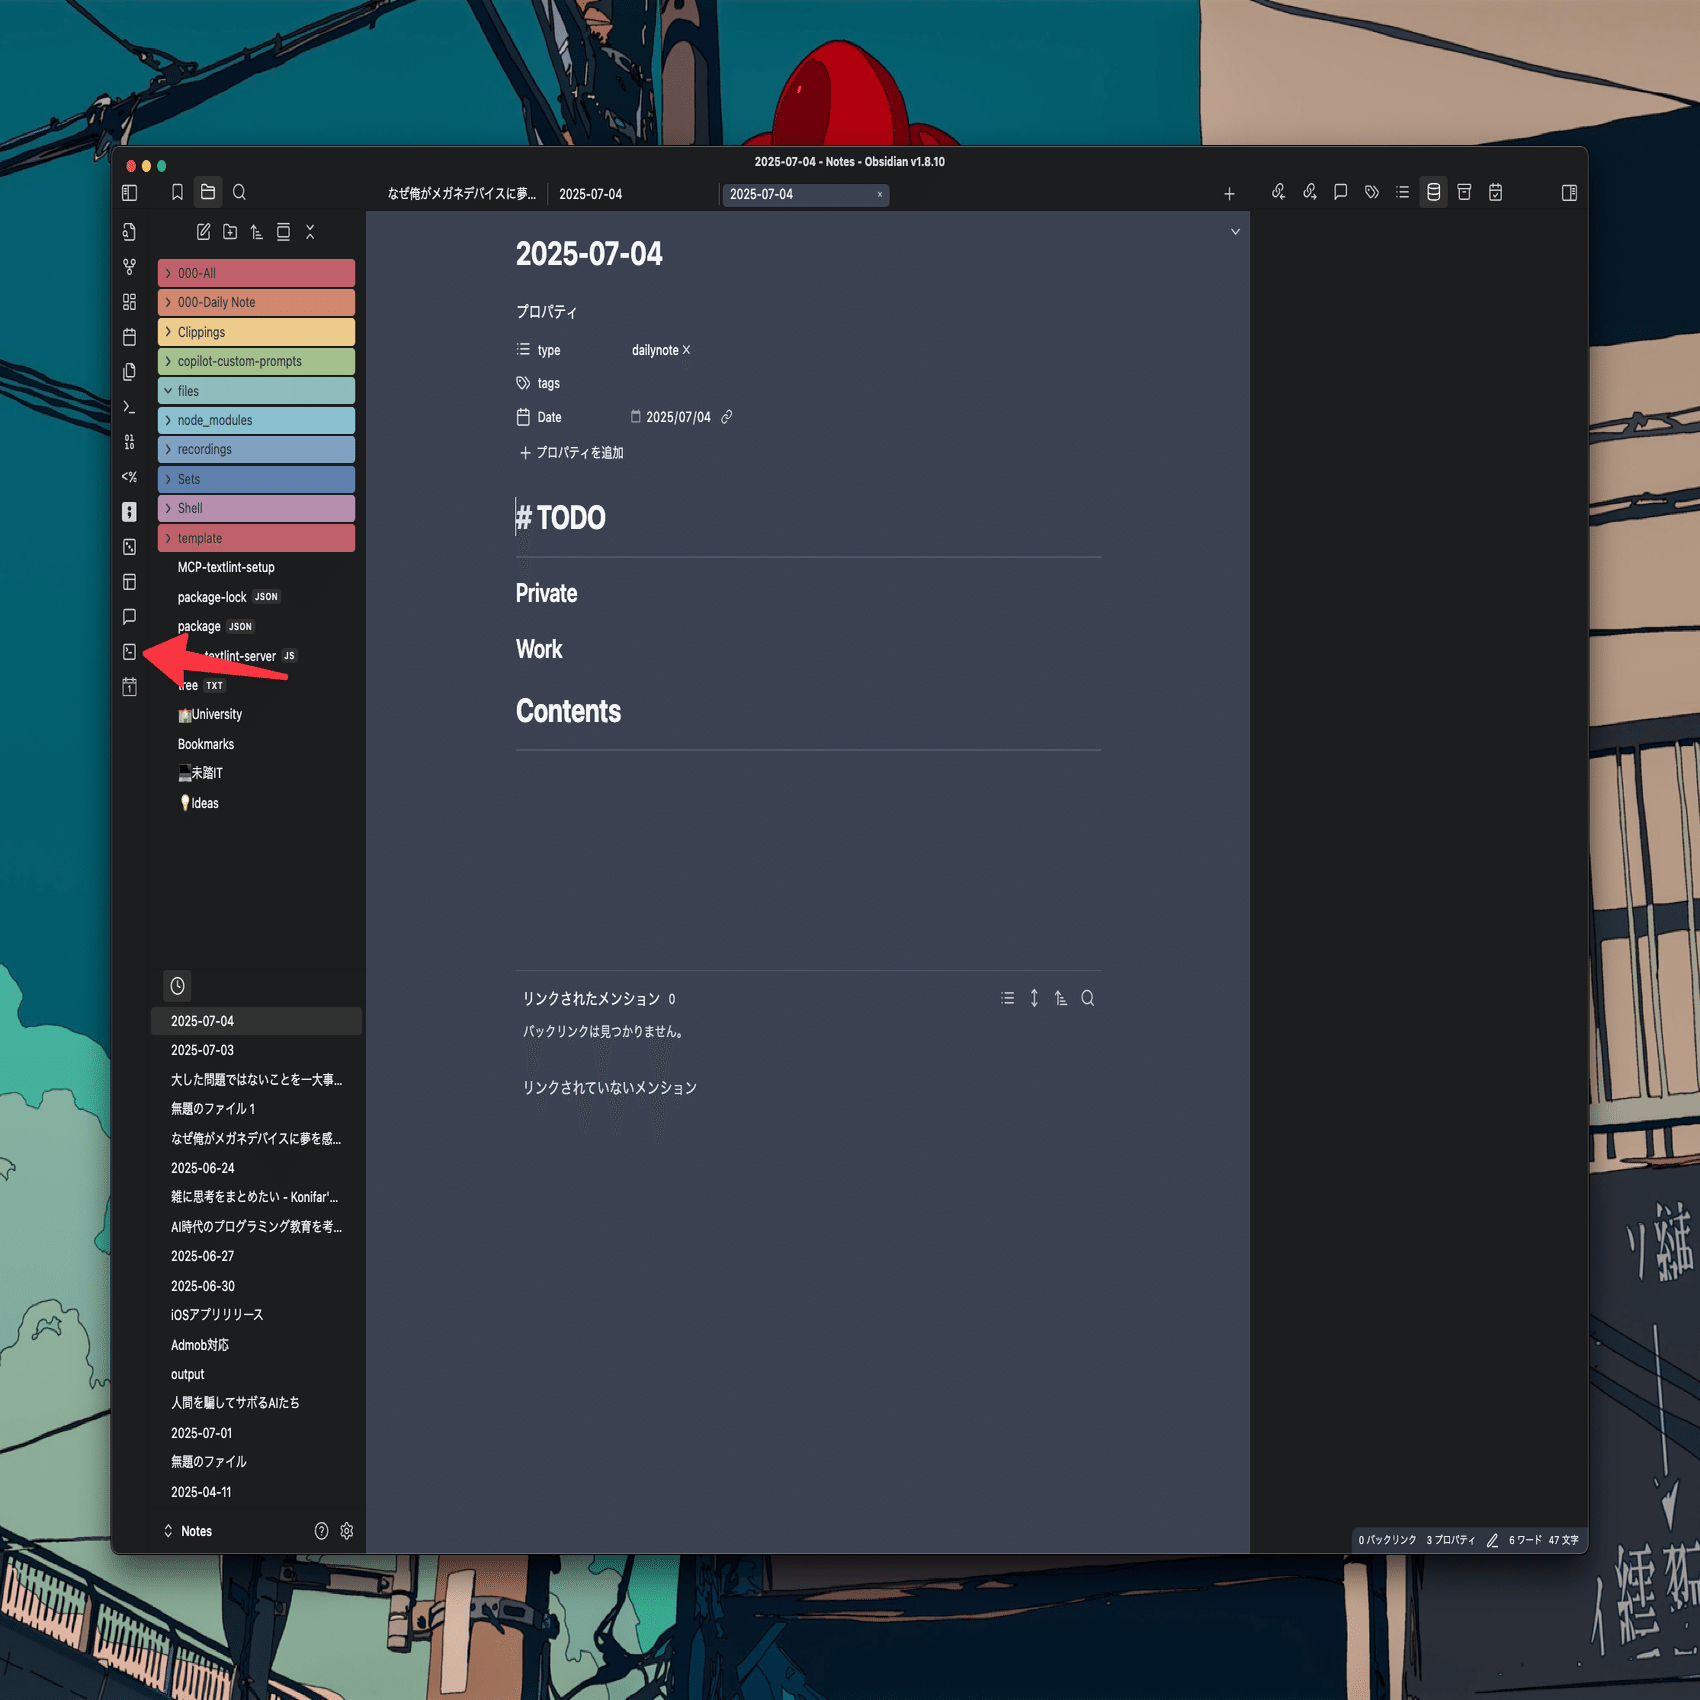The image size is (1700, 1700).
Task: Expand the 000-Daily Note folder
Action: [x=256, y=302]
